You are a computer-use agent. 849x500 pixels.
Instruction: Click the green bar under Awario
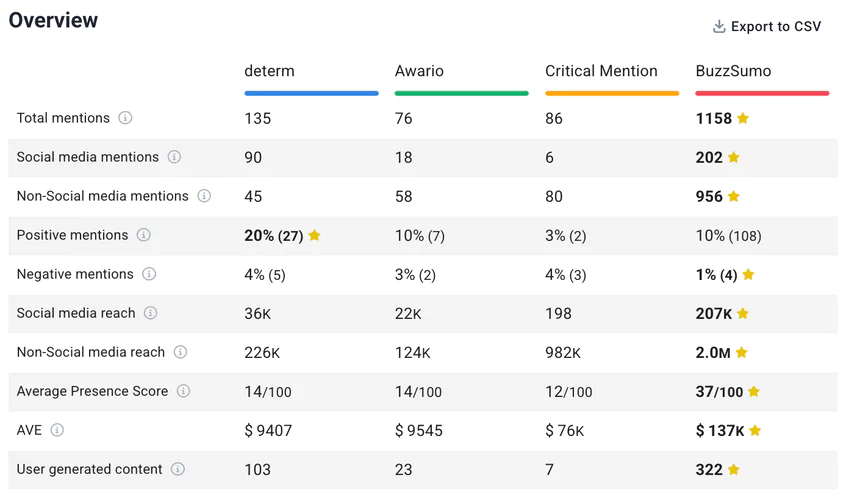click(x=461, y=93)
